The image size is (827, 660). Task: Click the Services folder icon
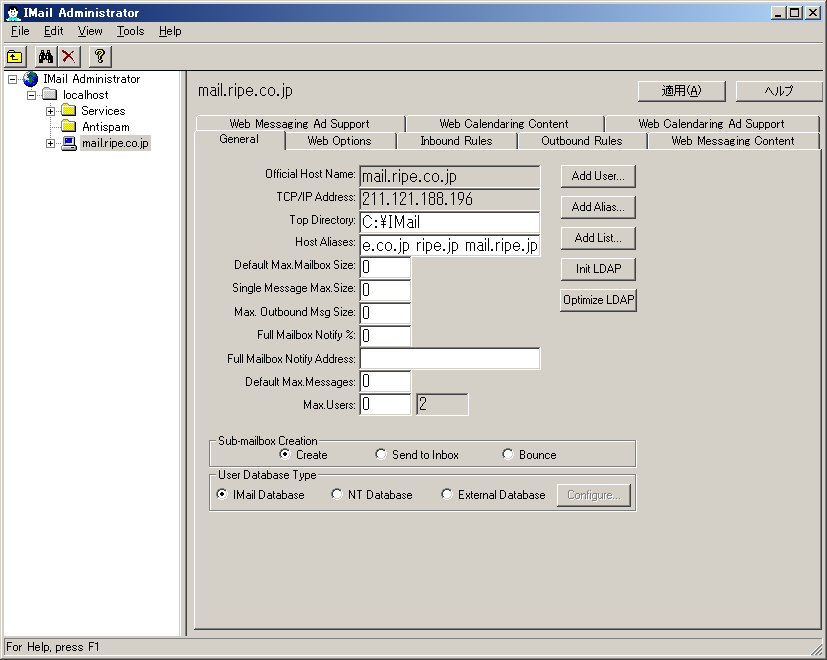coord(69,111)
